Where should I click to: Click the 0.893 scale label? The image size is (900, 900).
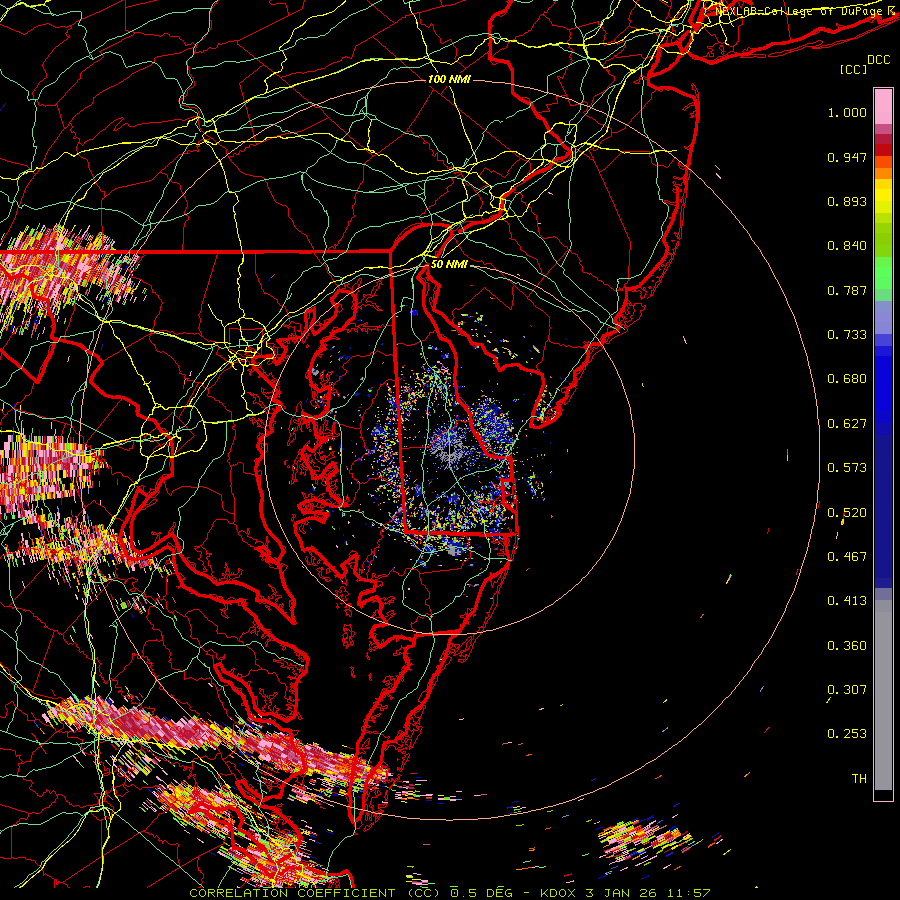847,201
